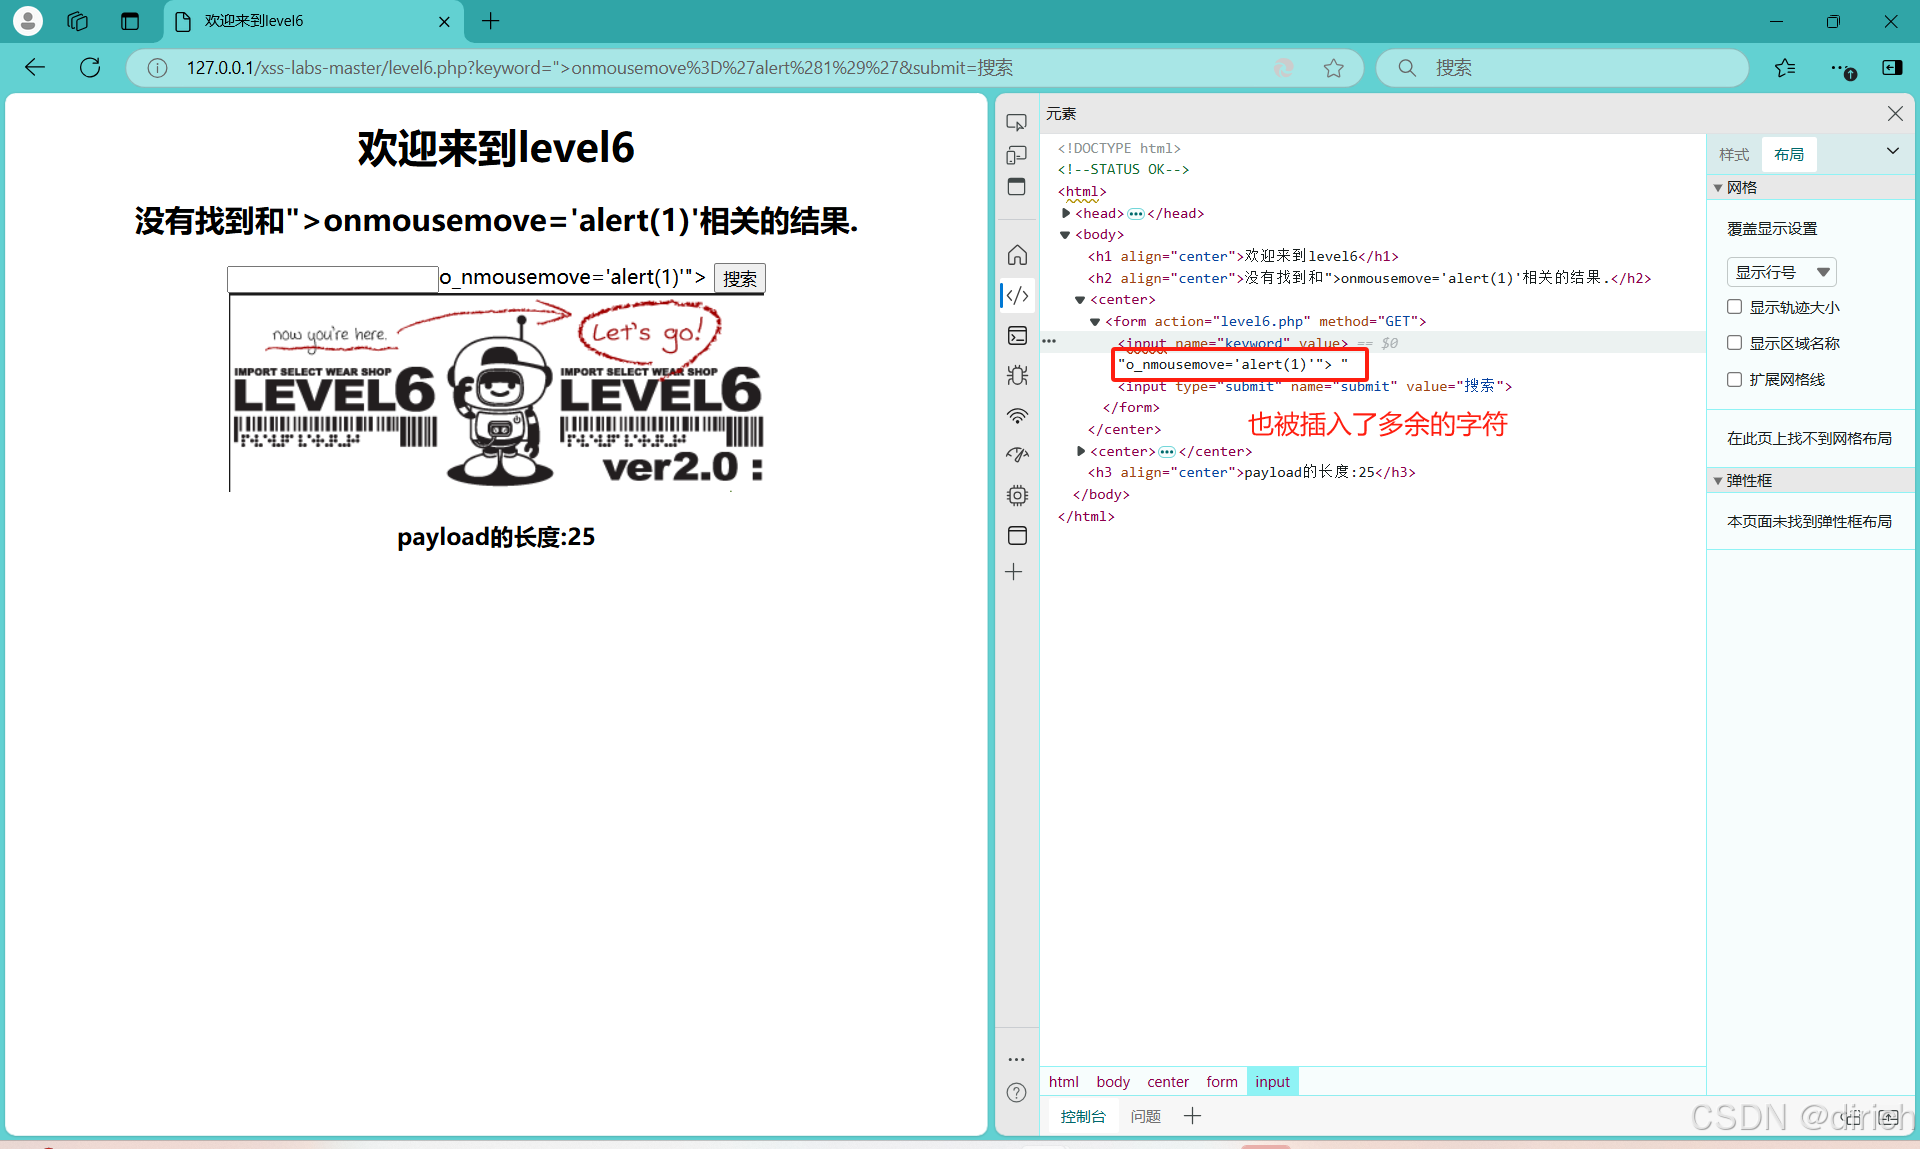Enable 扩展网格线 checkbox

[1735, 379]
